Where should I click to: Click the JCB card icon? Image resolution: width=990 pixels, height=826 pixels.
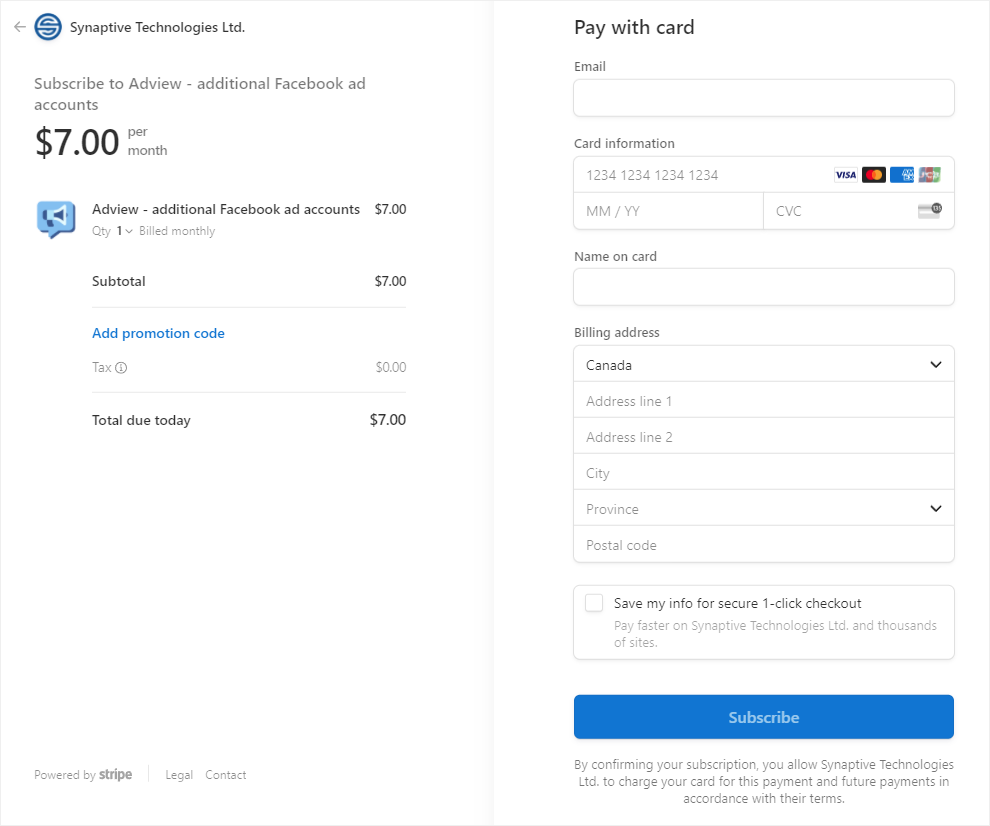(x=929, y=175)
